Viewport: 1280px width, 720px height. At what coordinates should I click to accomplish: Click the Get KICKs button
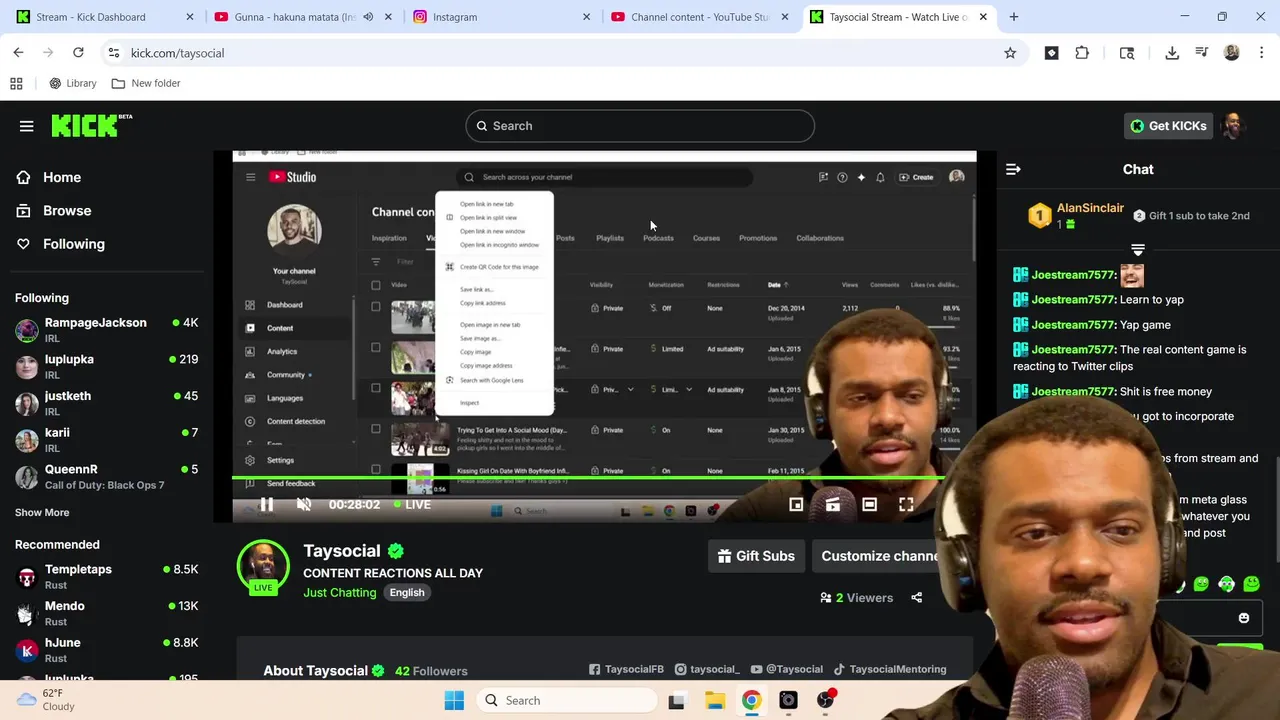1168,126
